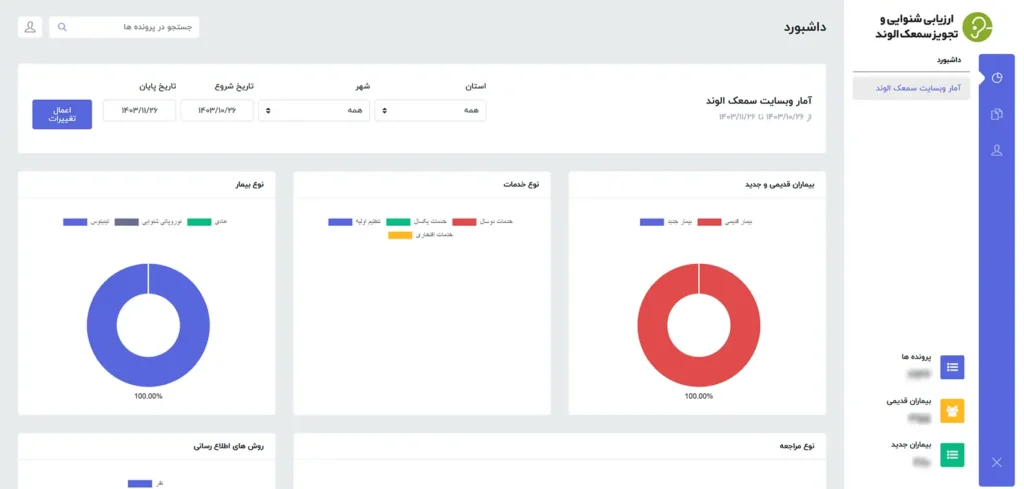Click the blue list icon beside پرونده ها

(x=952, y=367)
